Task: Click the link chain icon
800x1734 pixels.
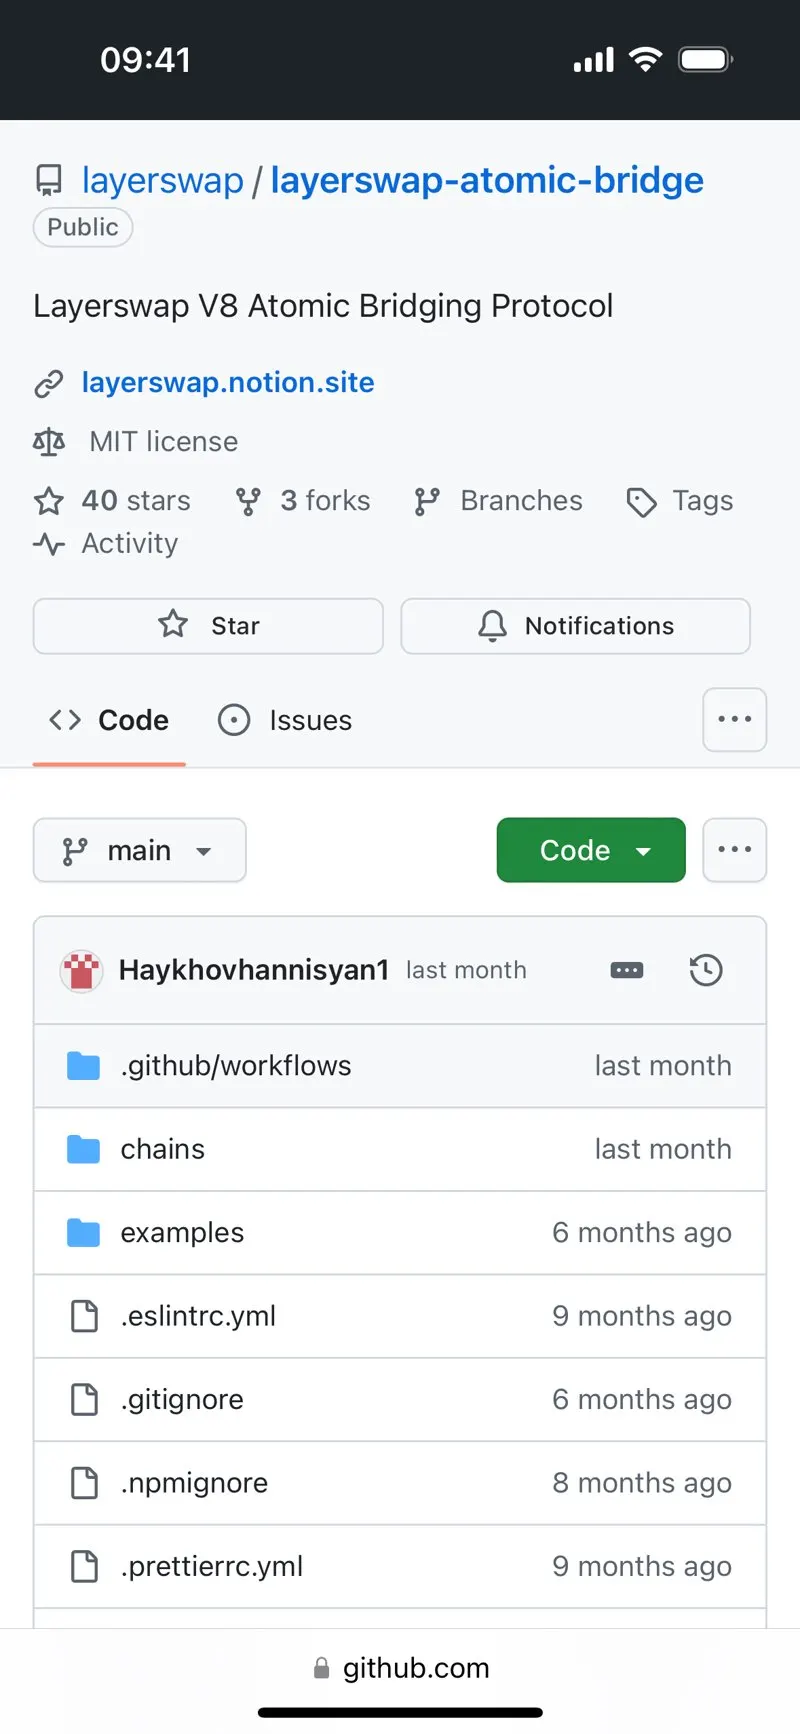Action: pyautogui.click(x=49, y=384)
